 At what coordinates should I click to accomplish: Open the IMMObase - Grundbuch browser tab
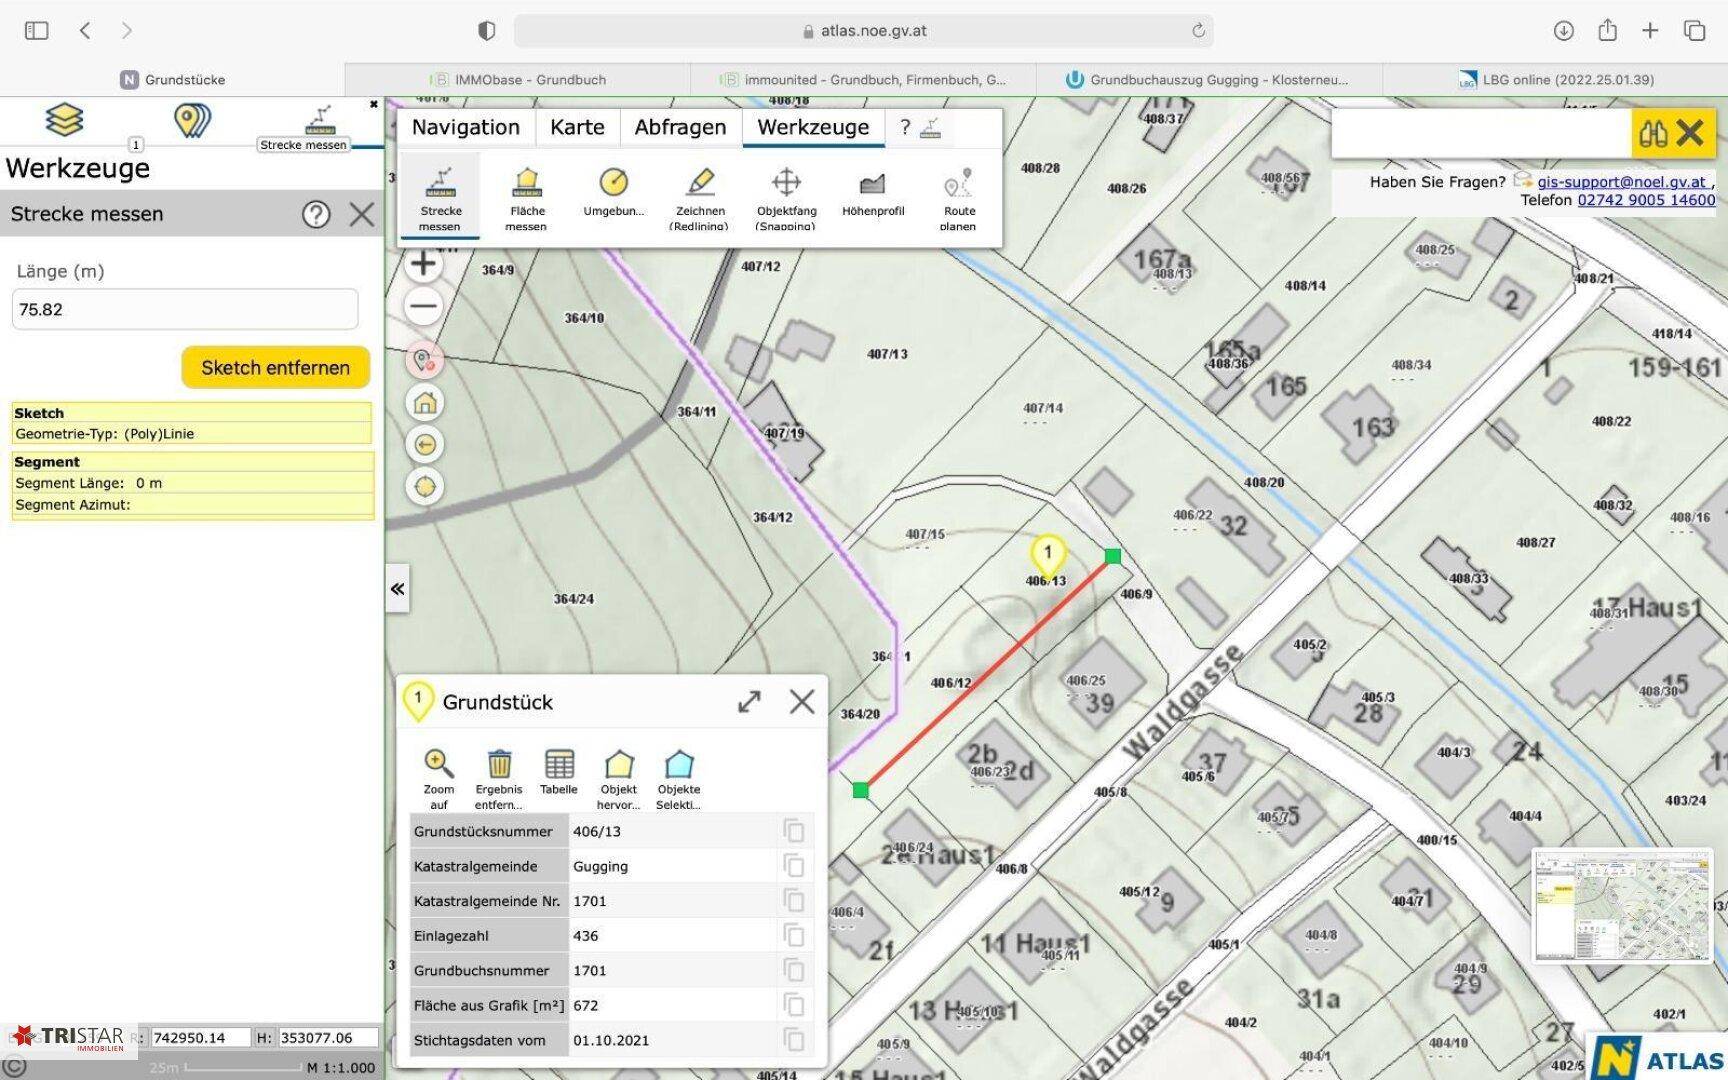[518, 80]
